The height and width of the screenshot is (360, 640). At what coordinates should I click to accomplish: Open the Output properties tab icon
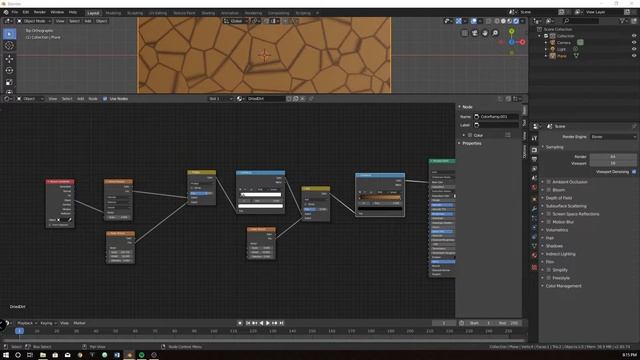(x=534, y=159)
